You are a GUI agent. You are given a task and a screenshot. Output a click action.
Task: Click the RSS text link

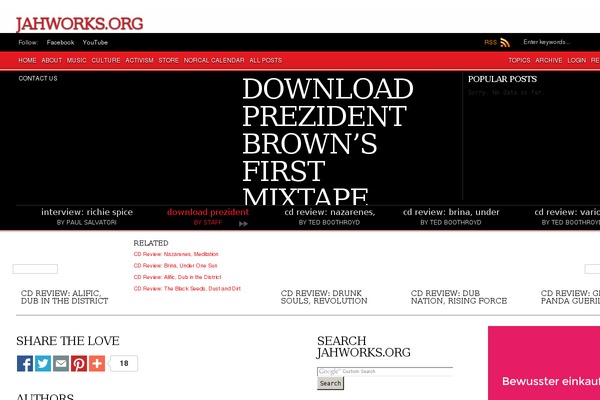click(491, 42)
